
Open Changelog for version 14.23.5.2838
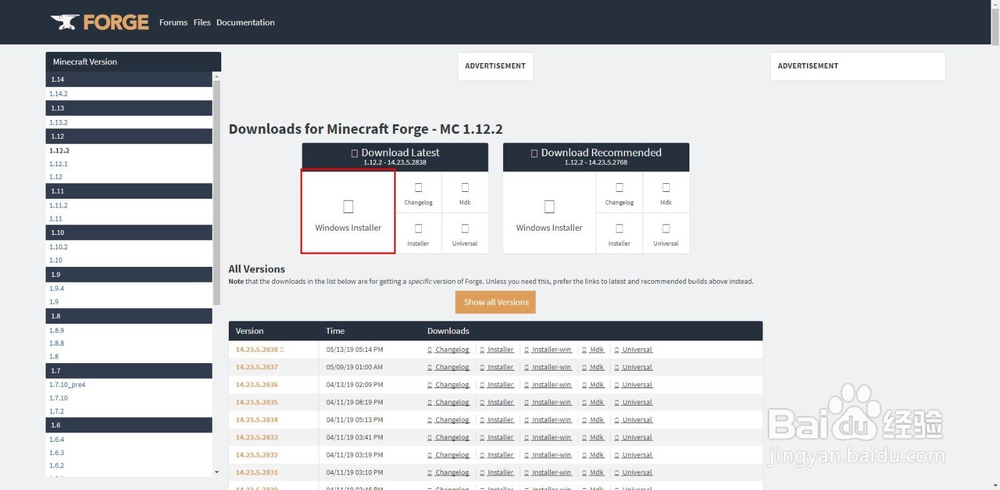click(x=452, y=350)
